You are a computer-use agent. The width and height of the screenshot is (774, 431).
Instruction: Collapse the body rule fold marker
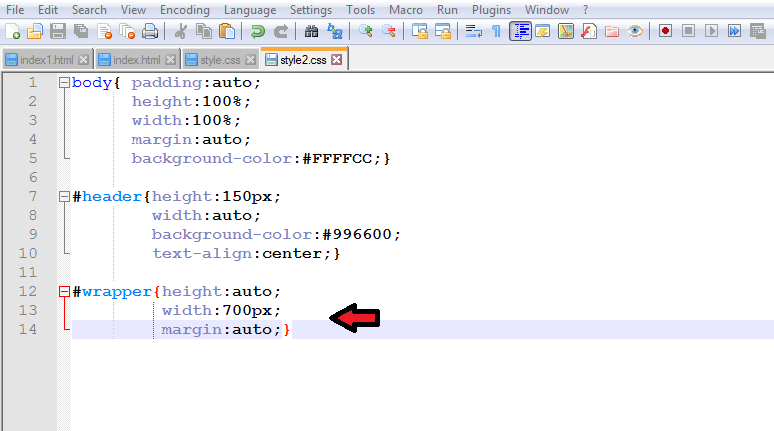64,82
